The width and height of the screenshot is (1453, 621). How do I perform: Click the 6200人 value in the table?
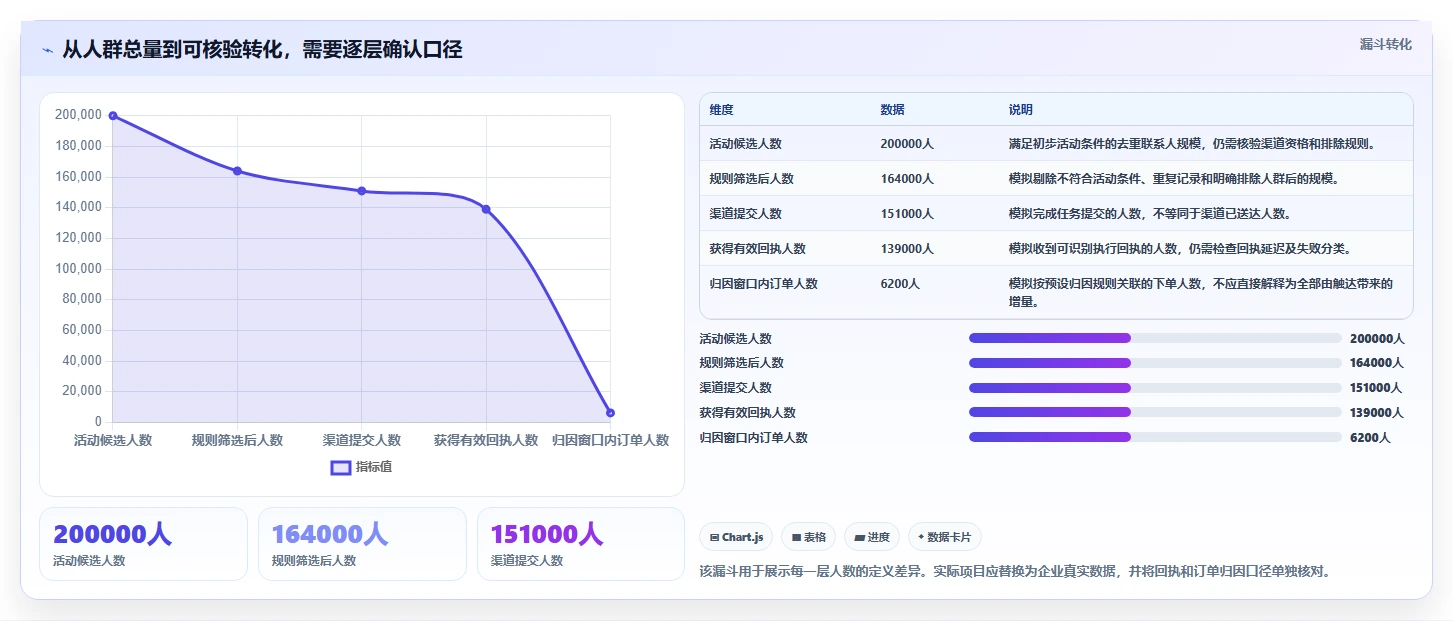pyautogui.click(x=900, y=284)
